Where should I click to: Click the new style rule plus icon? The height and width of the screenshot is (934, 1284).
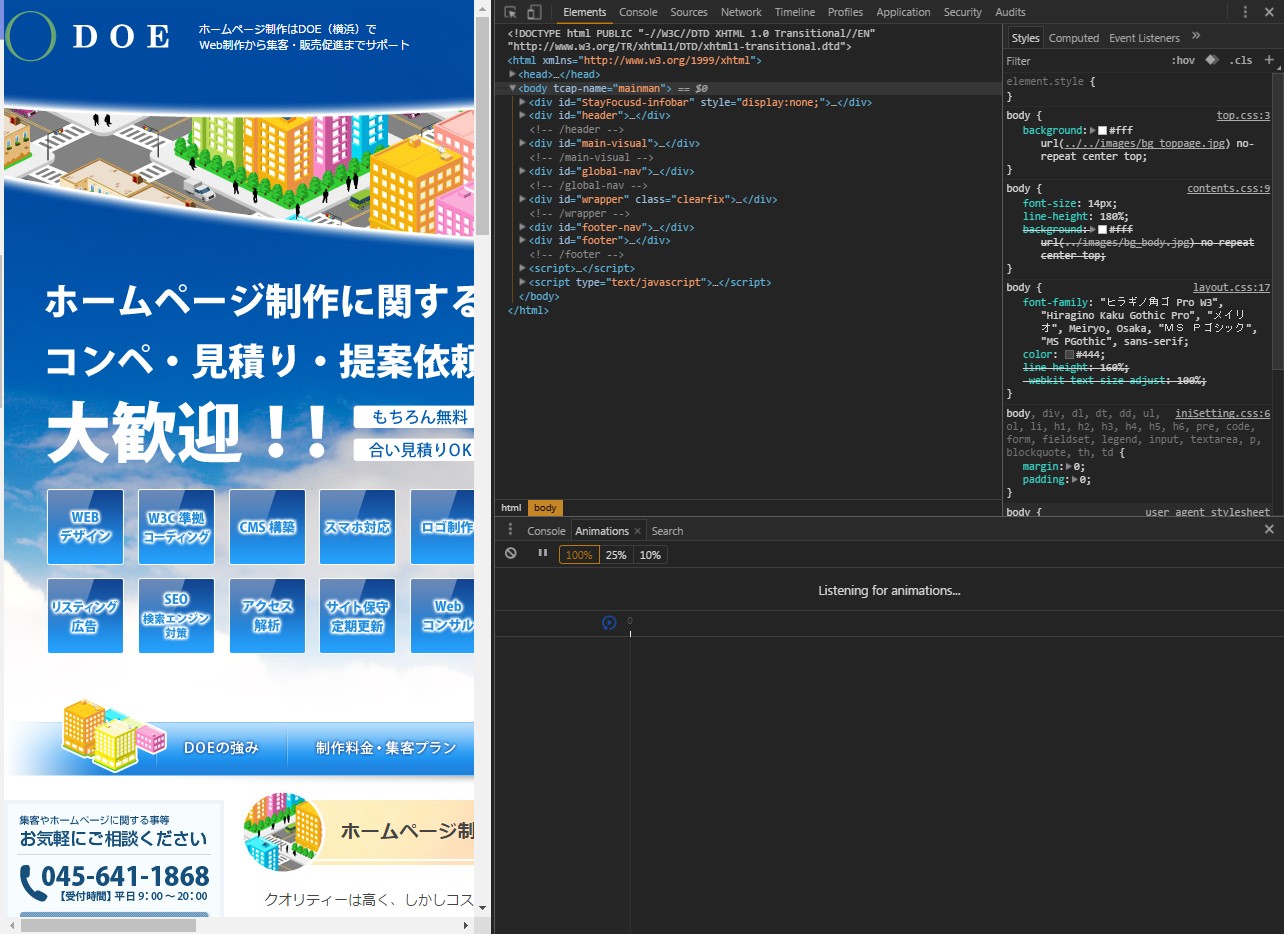tap(1269, 60)
